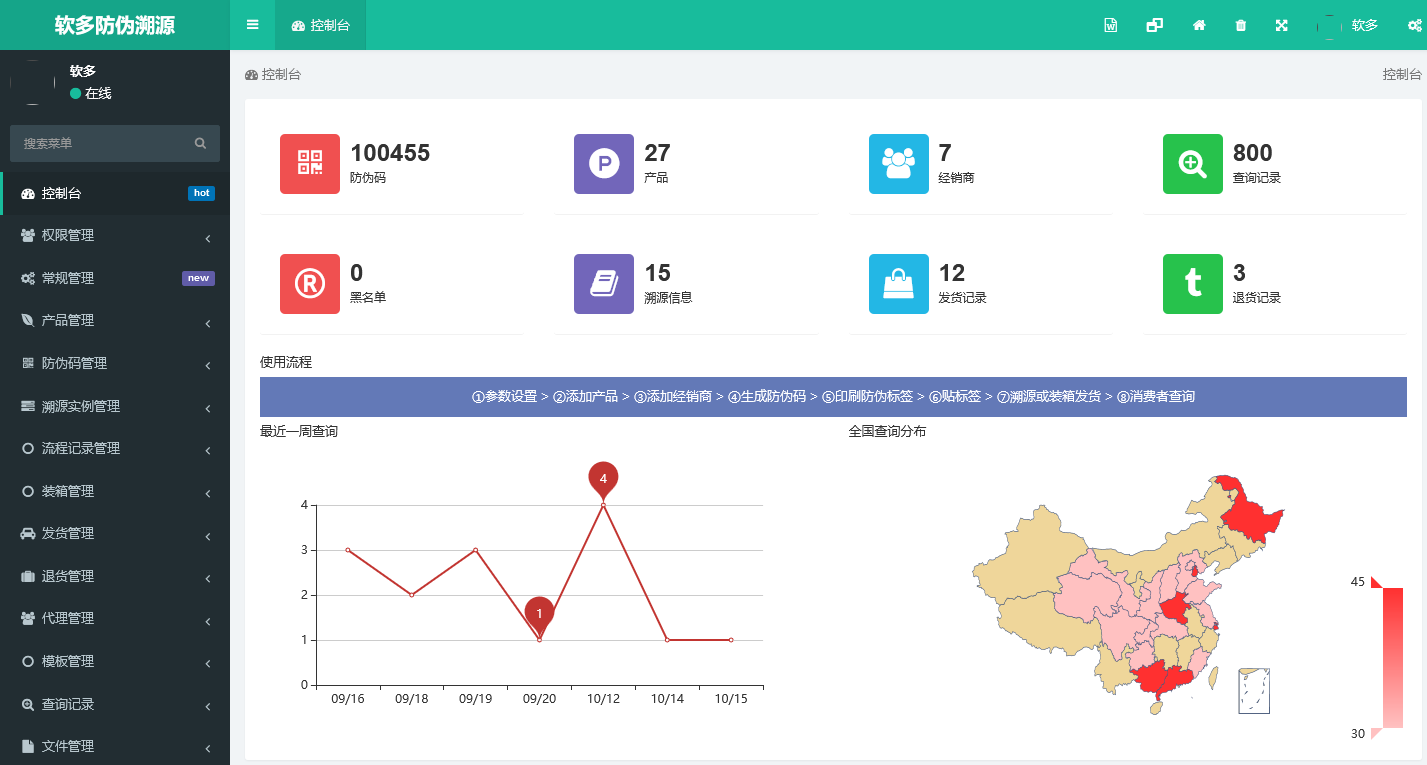Click the blue shipping records bag icon

point(898,284)
